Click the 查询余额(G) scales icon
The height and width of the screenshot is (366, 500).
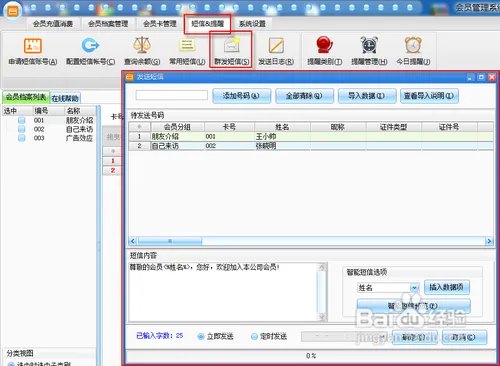[x=142, y=46]
